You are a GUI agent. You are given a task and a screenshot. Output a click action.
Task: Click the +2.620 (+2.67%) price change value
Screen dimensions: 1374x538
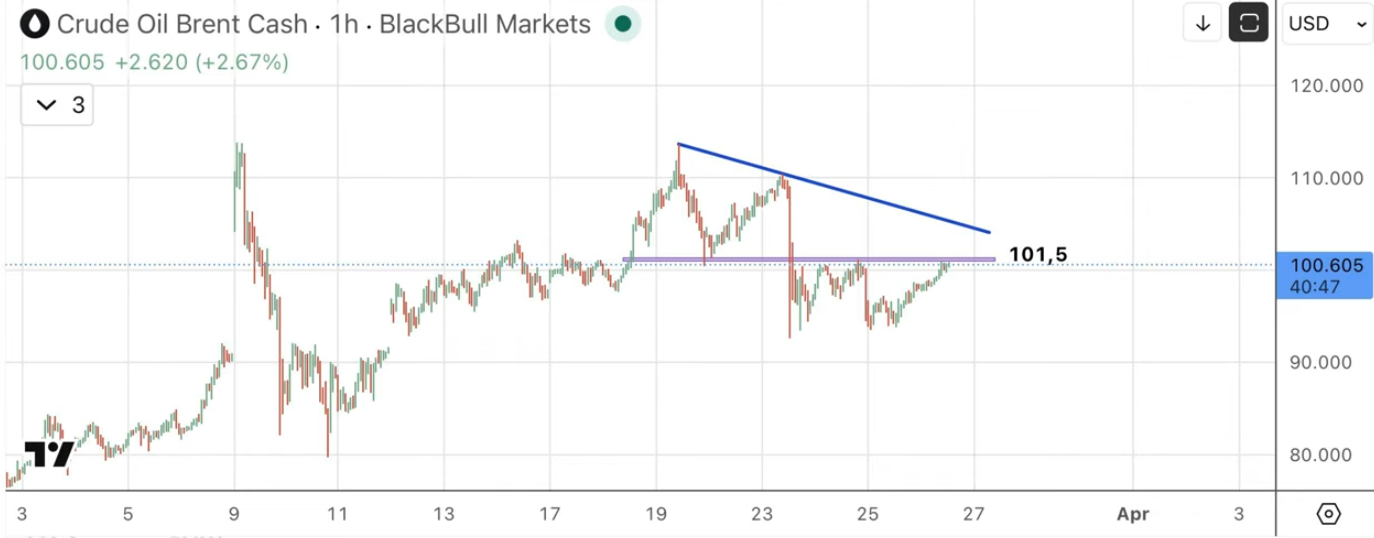point(201,62)
